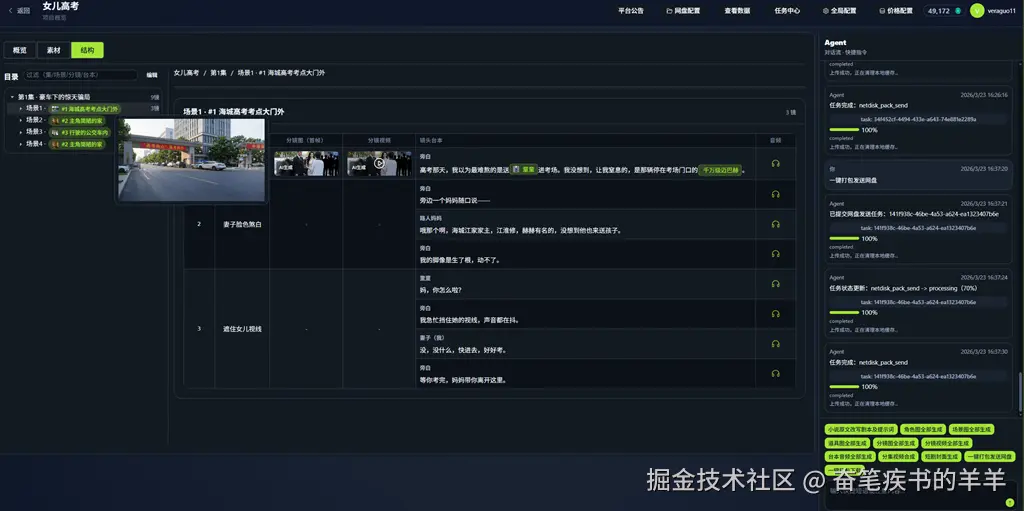Image resolution: width=1024 pixels, height=511 pixels.
Task: Play audio for line 我的脚像是生了根
Action: tap(775, 254)
